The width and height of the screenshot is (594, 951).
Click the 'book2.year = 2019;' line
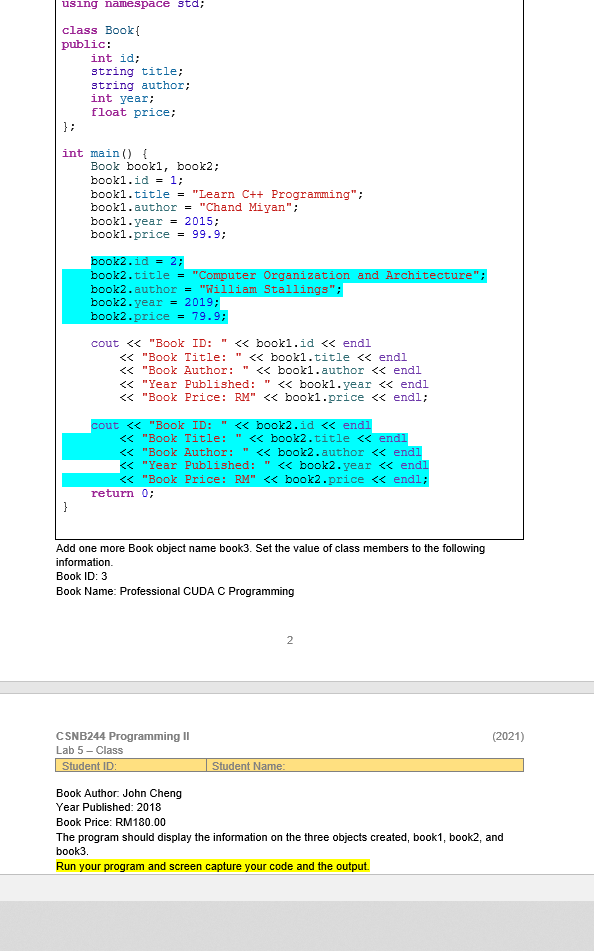tap(155, 302)
